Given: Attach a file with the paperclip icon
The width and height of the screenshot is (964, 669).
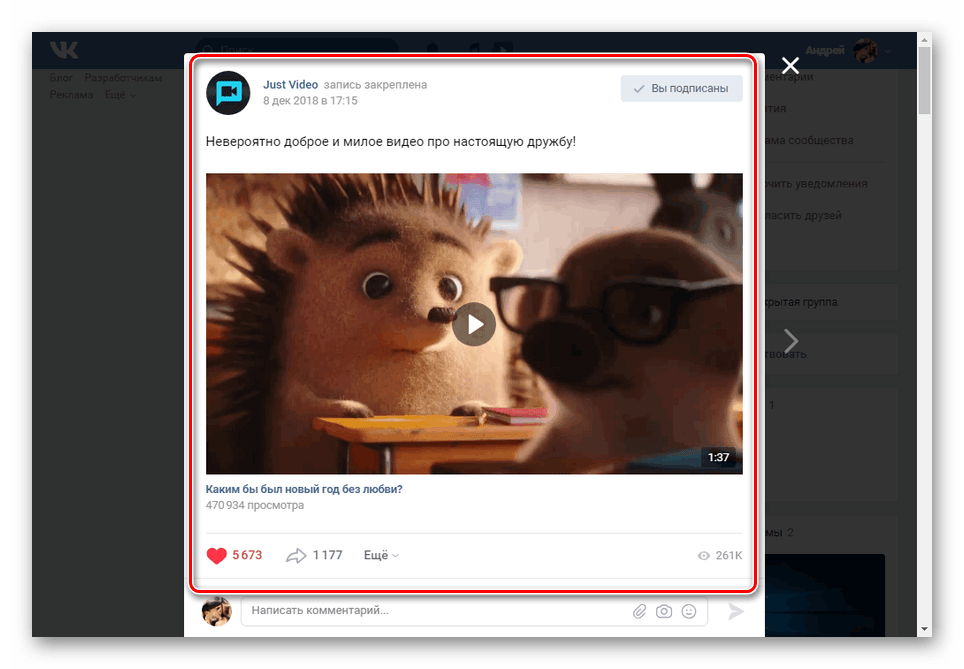Looking at the screenshot, I should [639, 611].
